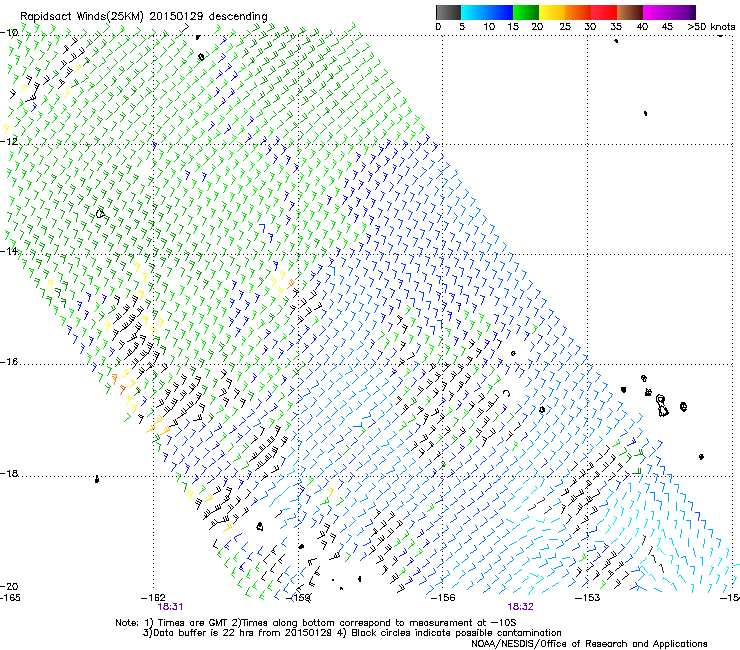Viewport: 740px width, 650px height.
Task: Click the -16 latitude label
Action: 9,362
